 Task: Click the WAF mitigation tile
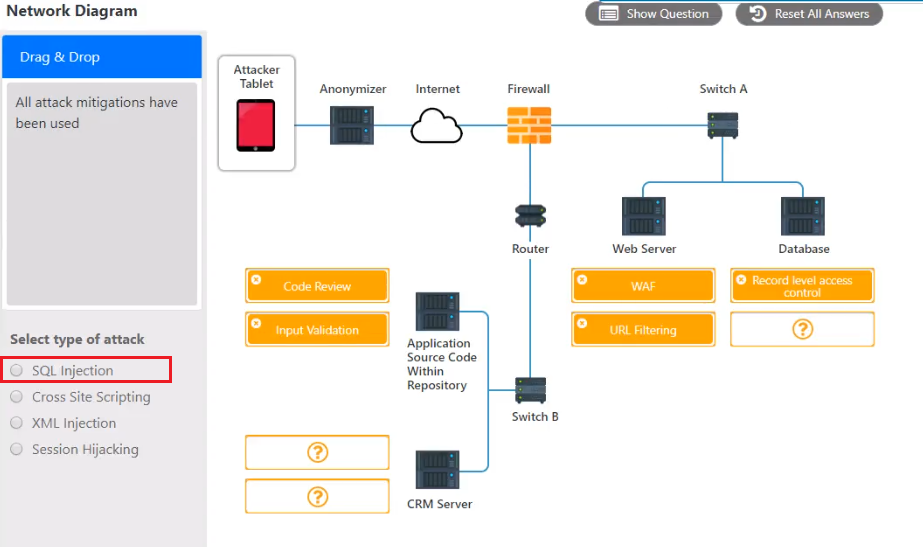643,286
